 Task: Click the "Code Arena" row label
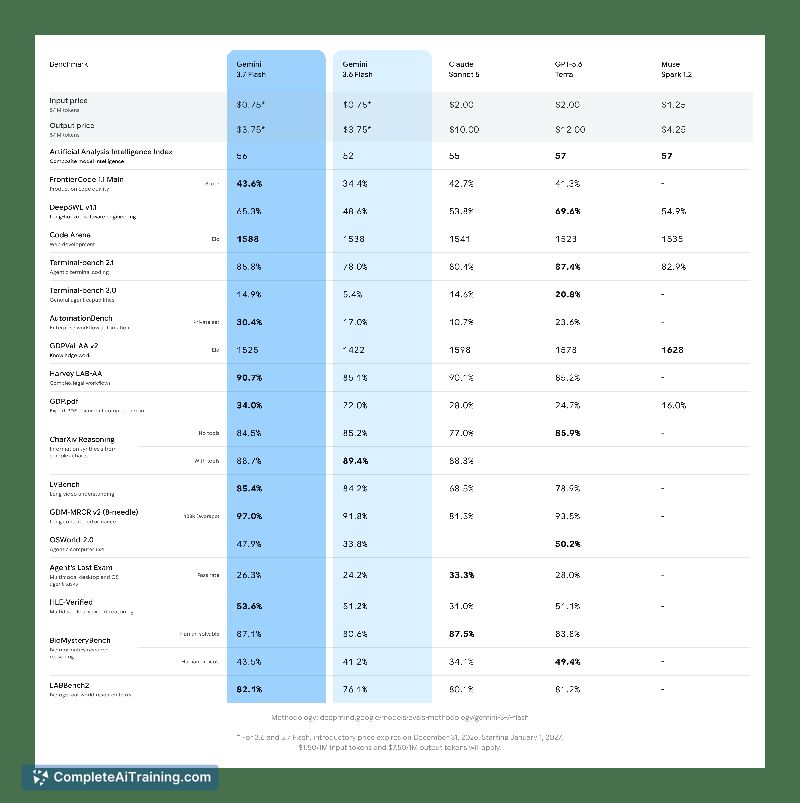pyautogui.click(x=70, y=235)
